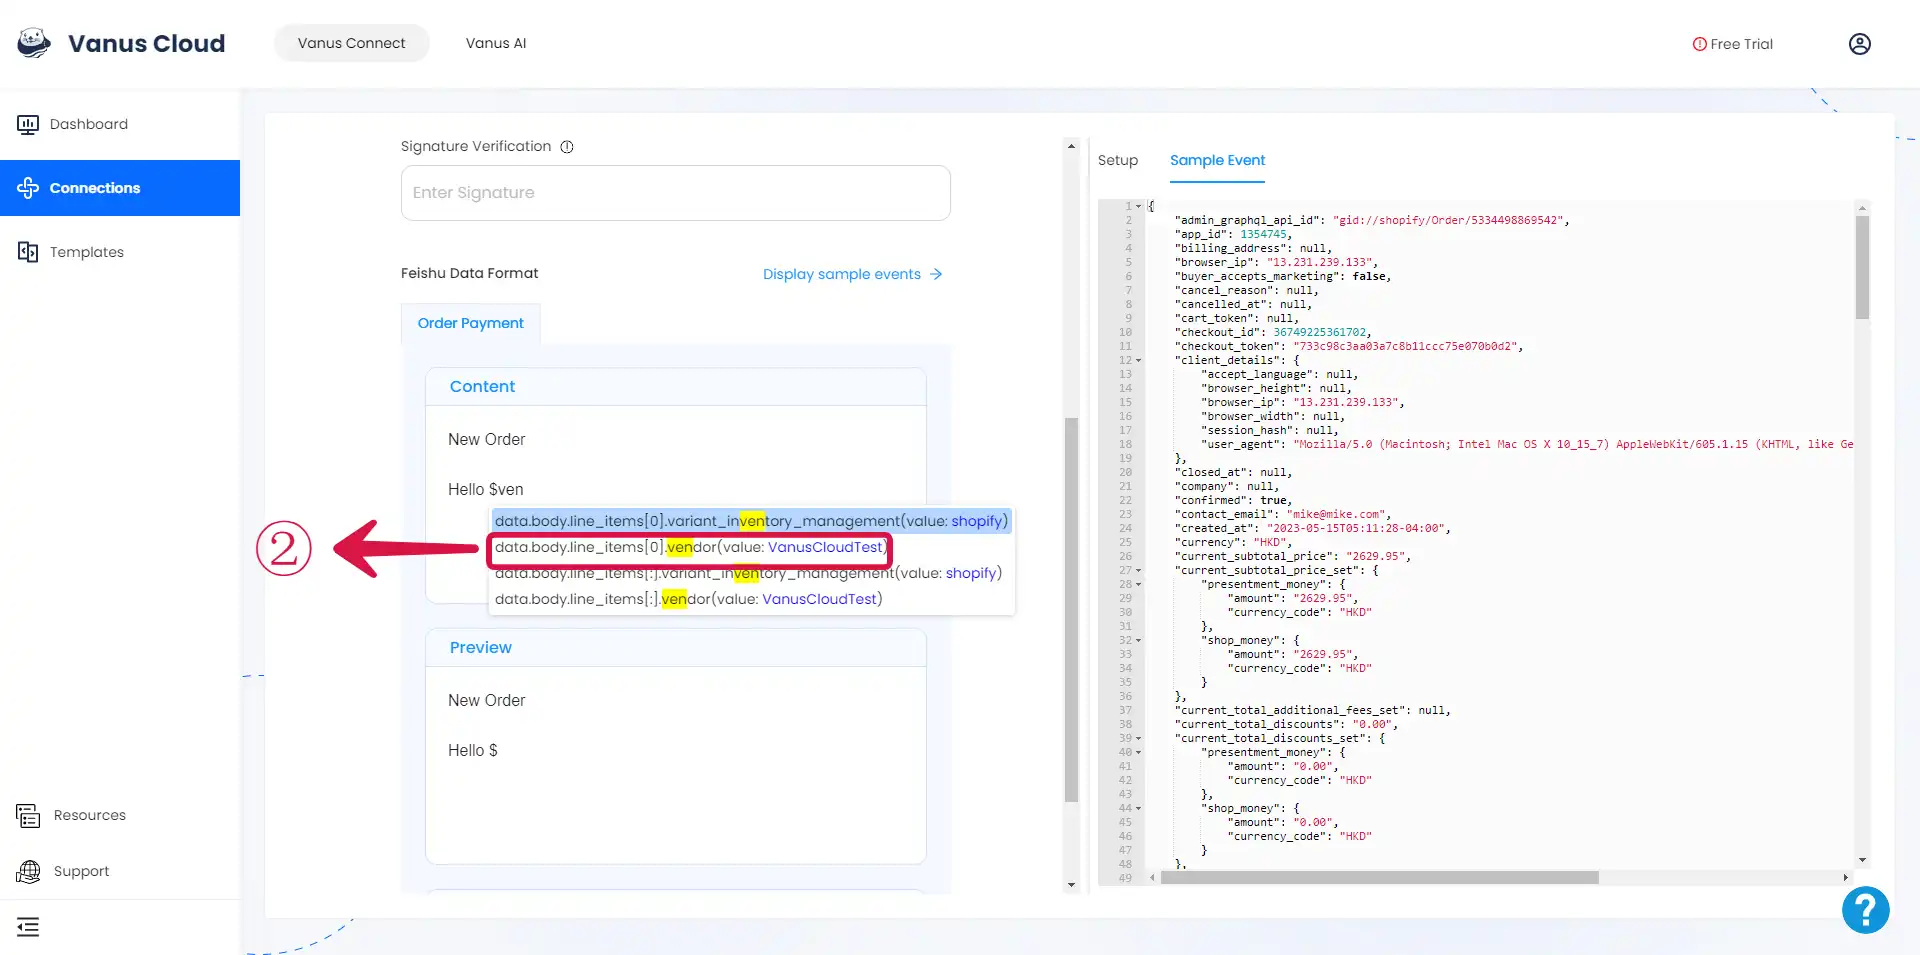Collapse current_total_discounts_set fold at line 39
Image resolution: width=1920 pixels, height=955 pixels.
pos(1138,738)
